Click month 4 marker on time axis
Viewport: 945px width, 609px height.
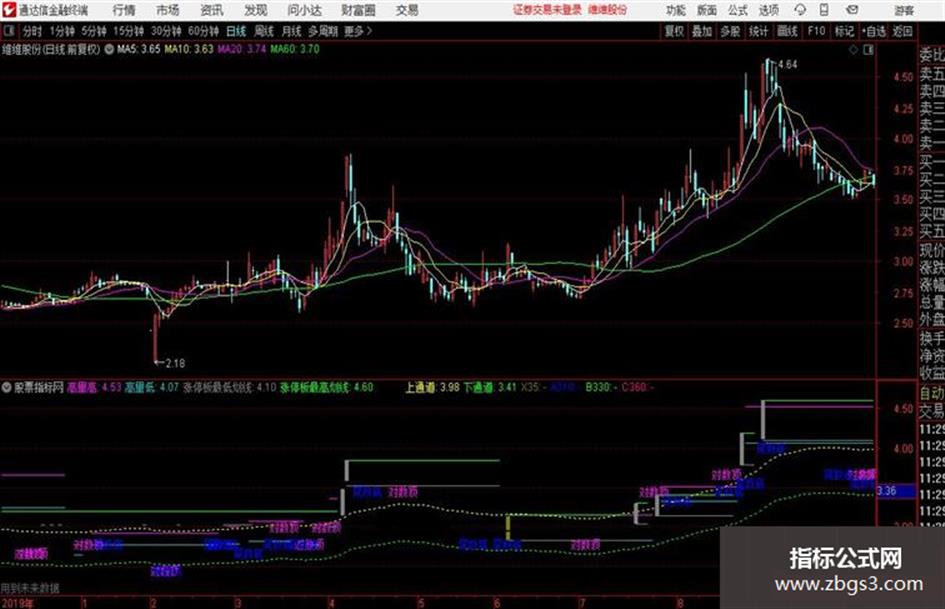[x=331, y=603]
